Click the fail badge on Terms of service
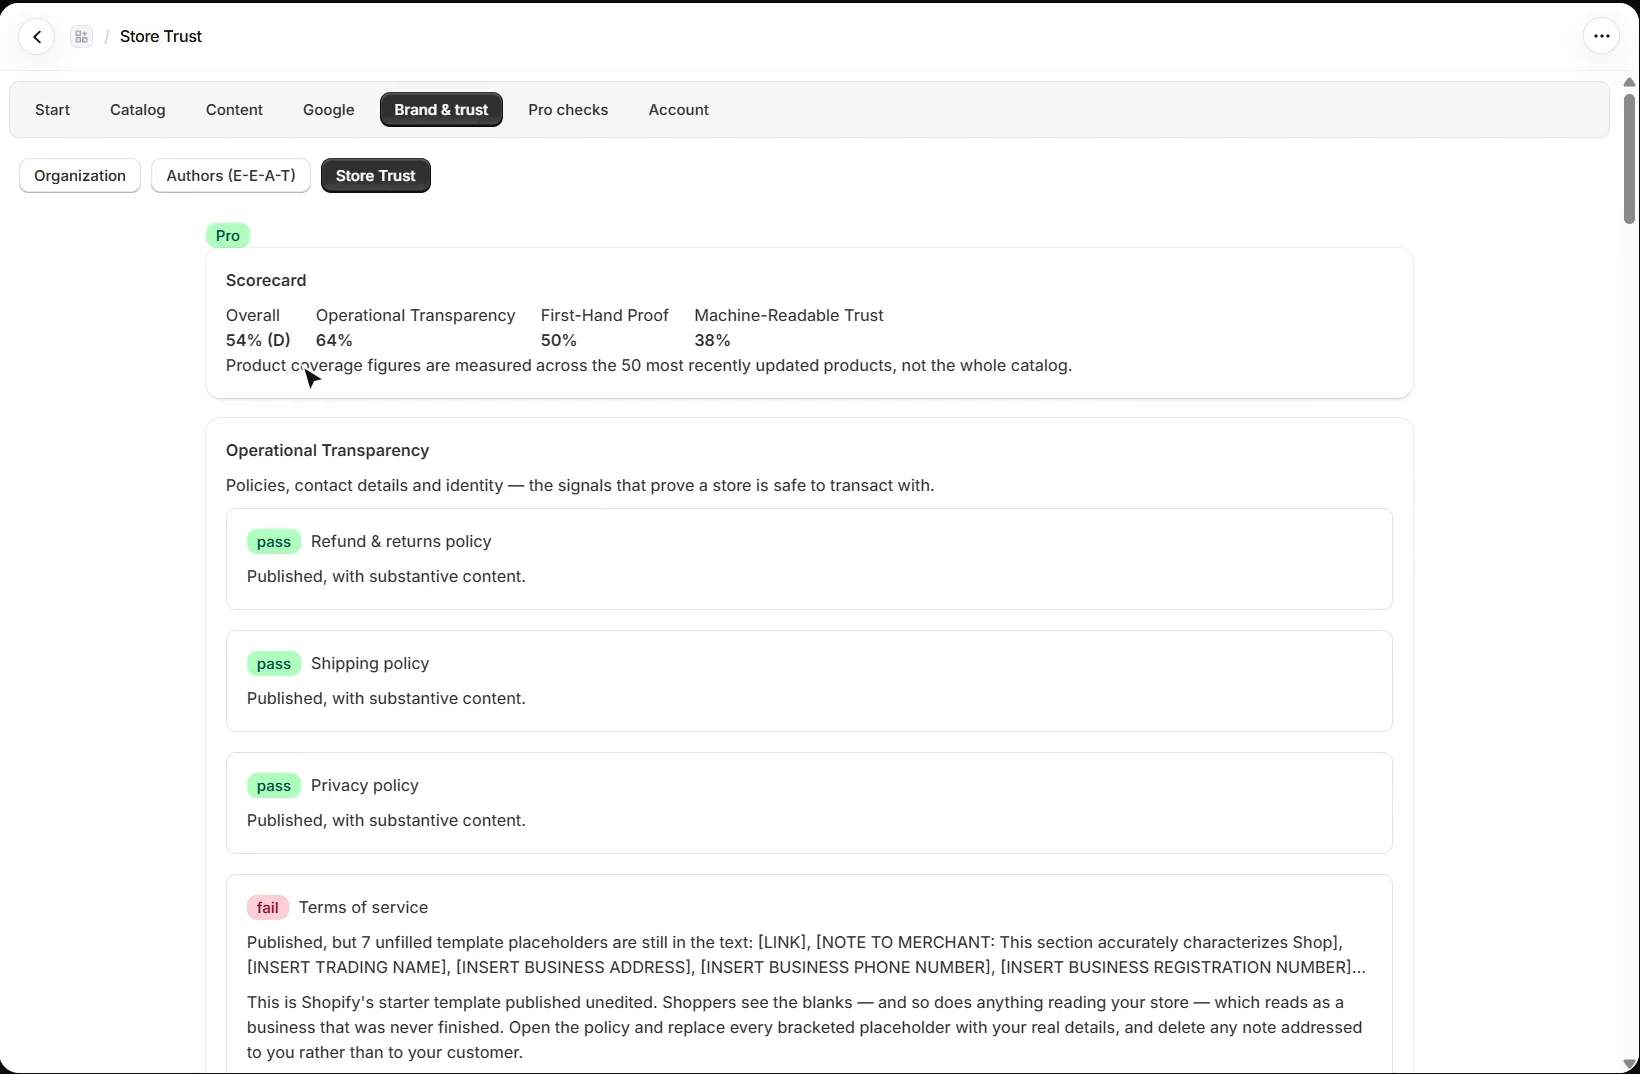Image resolution: width=1640 pixels, height=1074 pixels. [x=268, y=908]
